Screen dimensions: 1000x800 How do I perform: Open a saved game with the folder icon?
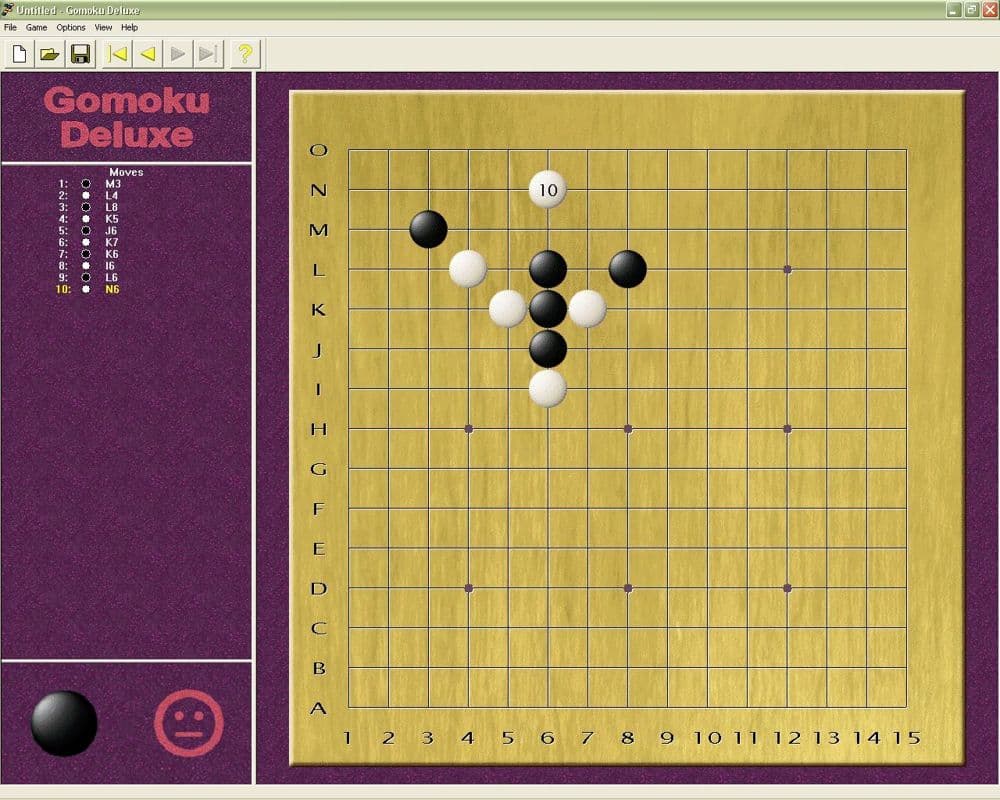[x=50, y=54]
